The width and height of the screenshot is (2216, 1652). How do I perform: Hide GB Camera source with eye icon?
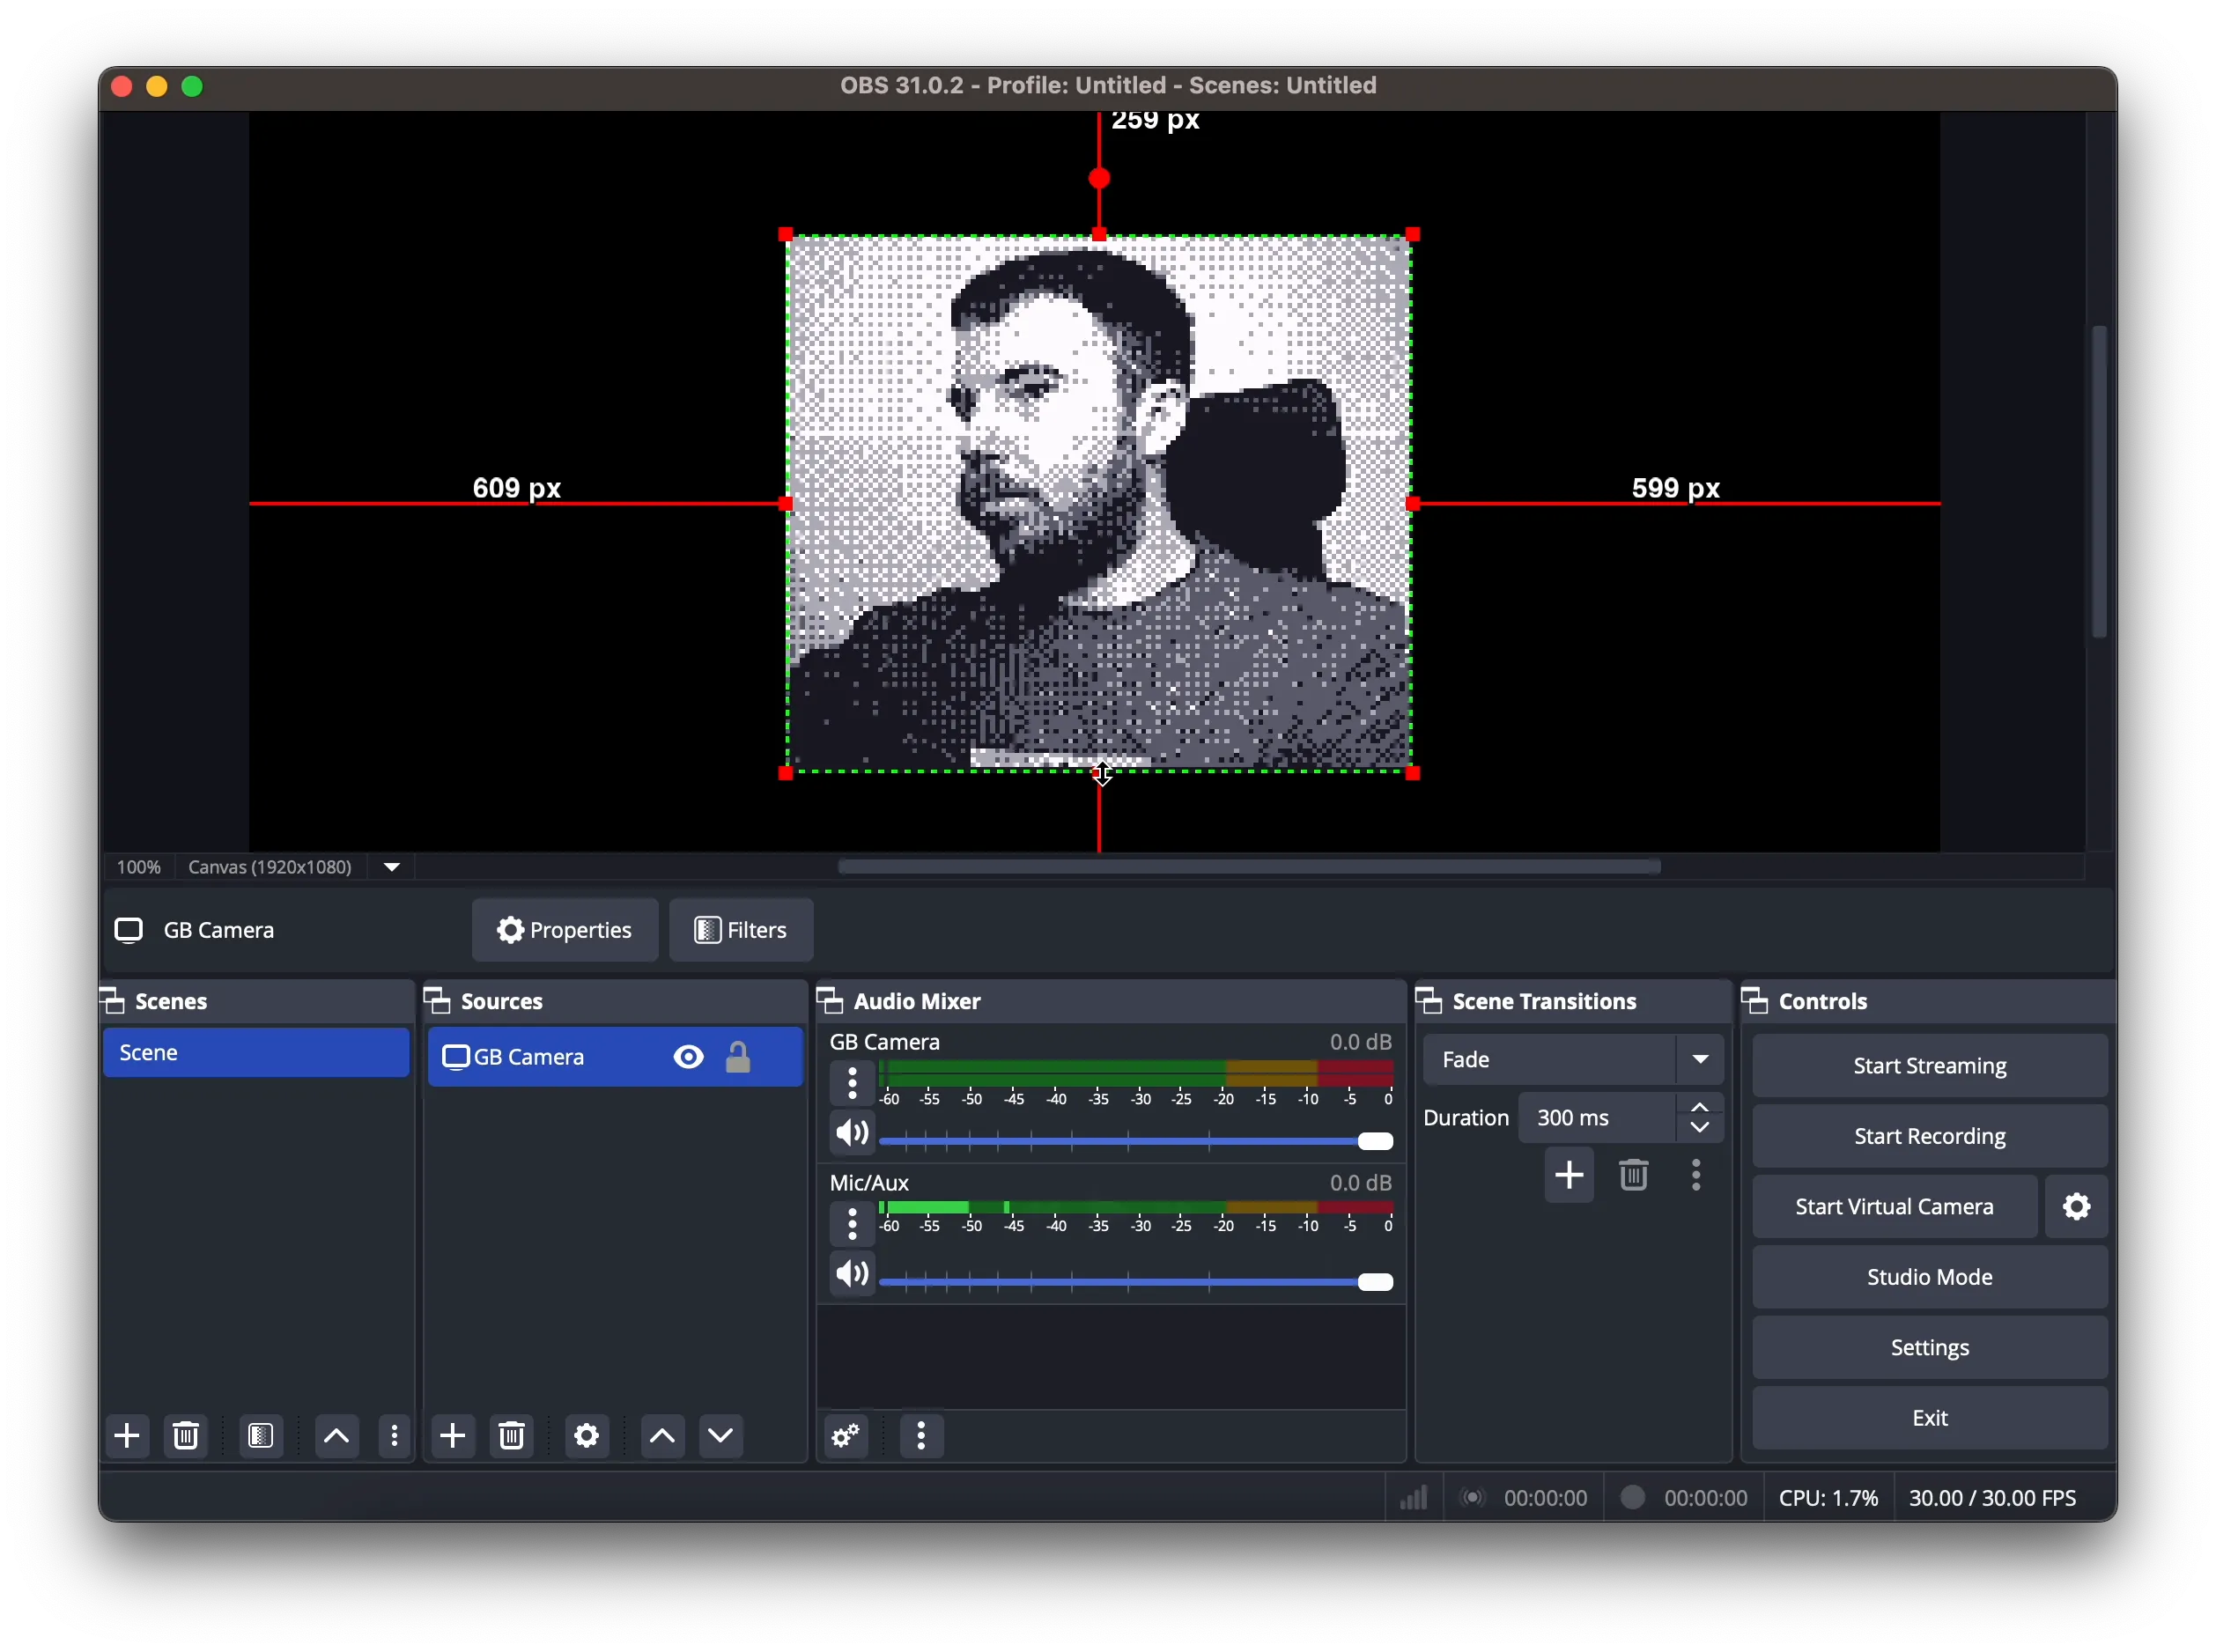click(x=689, y=1058)
